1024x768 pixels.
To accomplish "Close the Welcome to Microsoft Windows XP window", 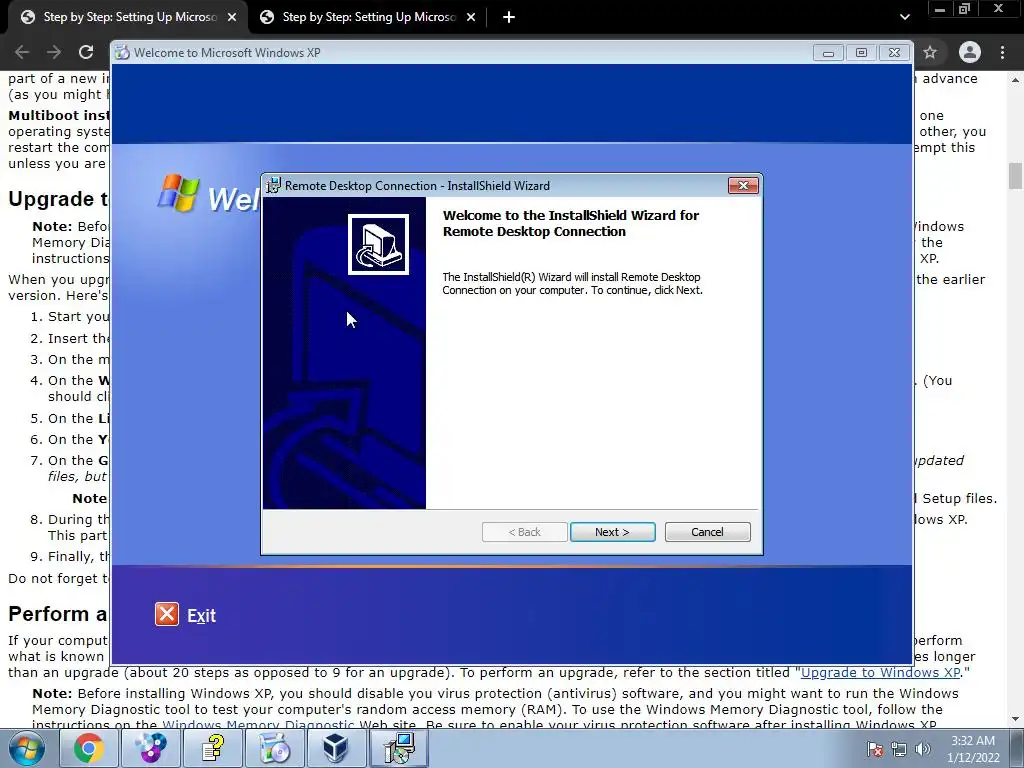I will pyautogui.click(x=895, y=53).
